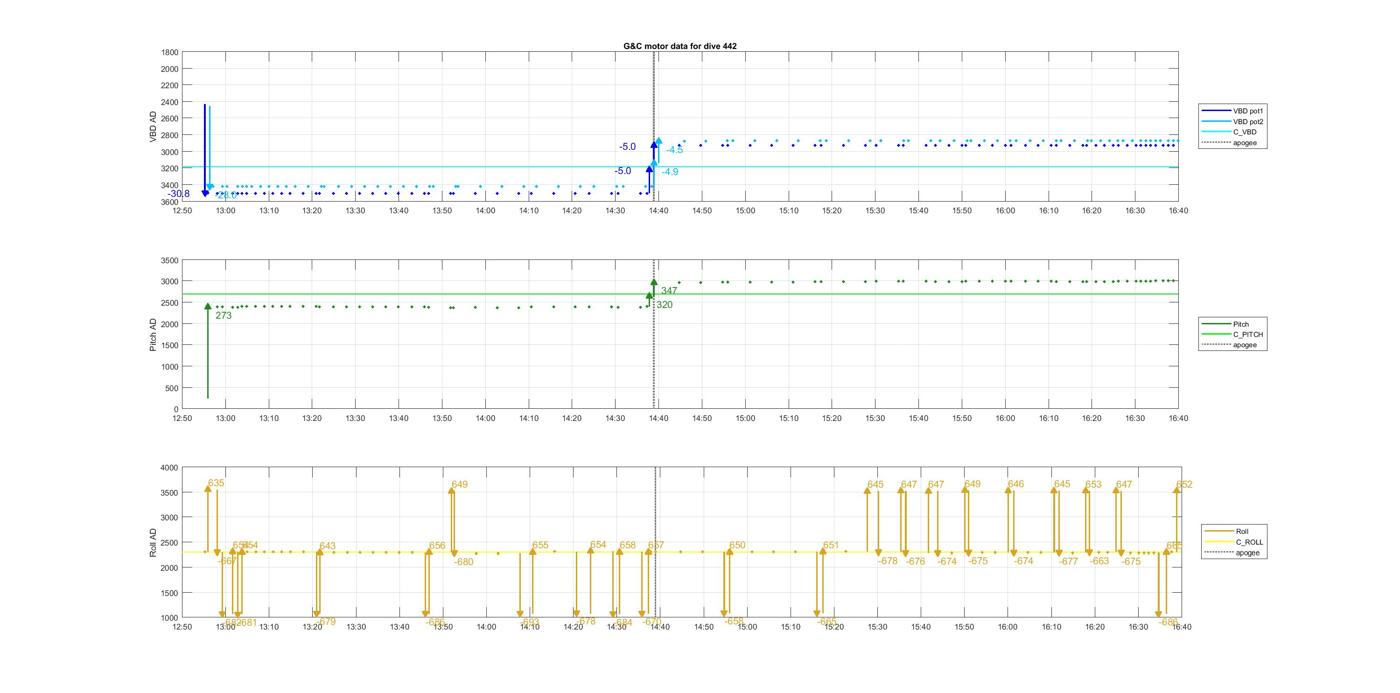Click the 3600 tick on VBD axis
The width and height of the screenshot is (1400, 693).
click(170, 202)
